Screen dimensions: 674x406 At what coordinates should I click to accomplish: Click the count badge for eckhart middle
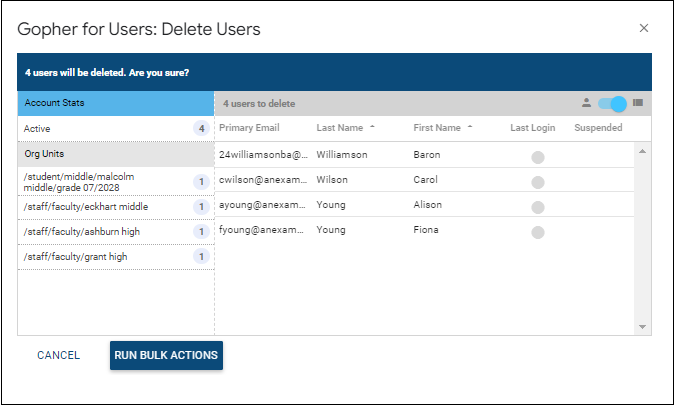coord(201,207)
